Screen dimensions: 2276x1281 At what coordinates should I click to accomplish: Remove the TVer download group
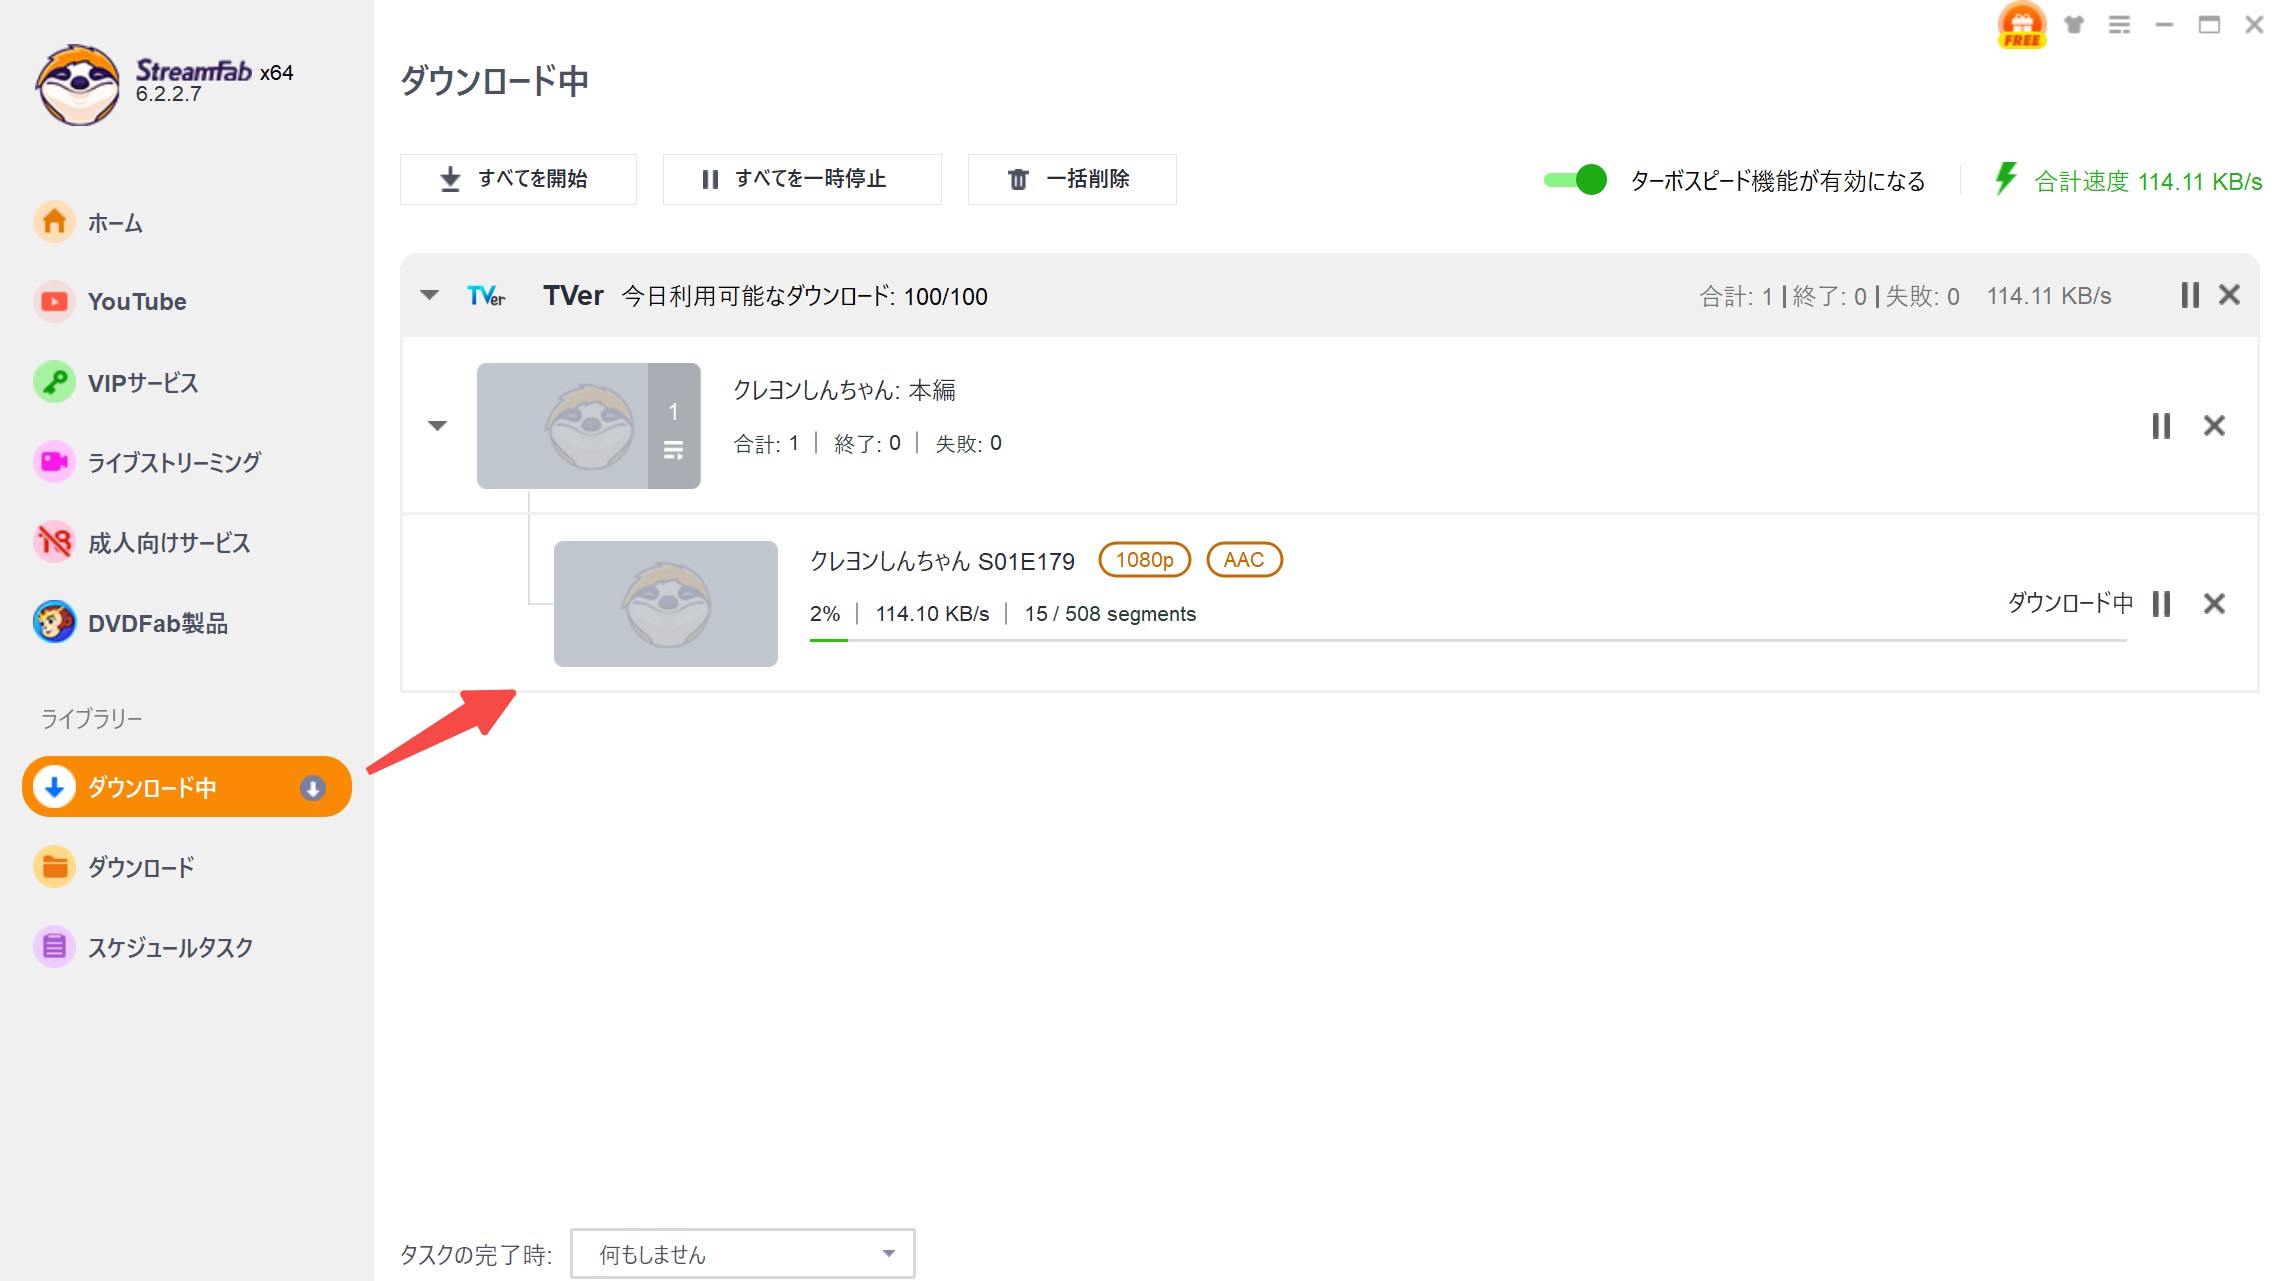[x=2229, y=295]
